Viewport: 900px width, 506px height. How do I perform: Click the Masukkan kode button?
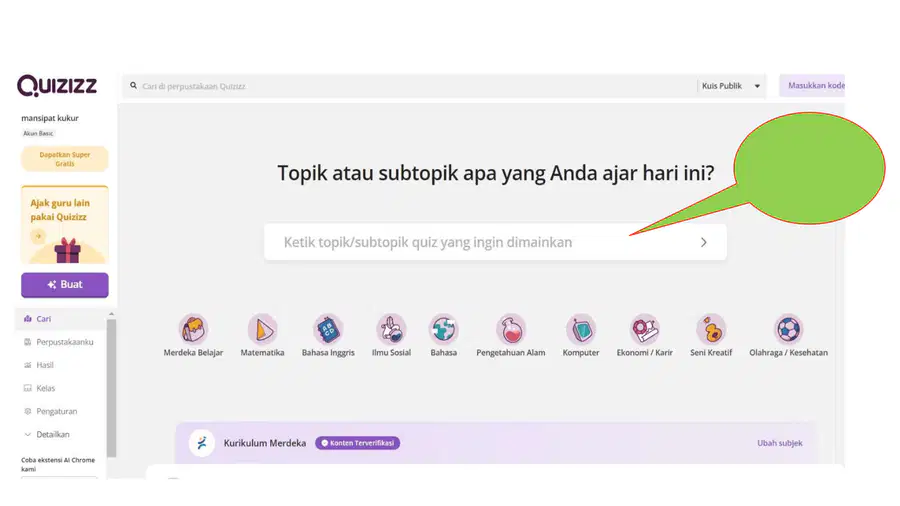[812, 85]
